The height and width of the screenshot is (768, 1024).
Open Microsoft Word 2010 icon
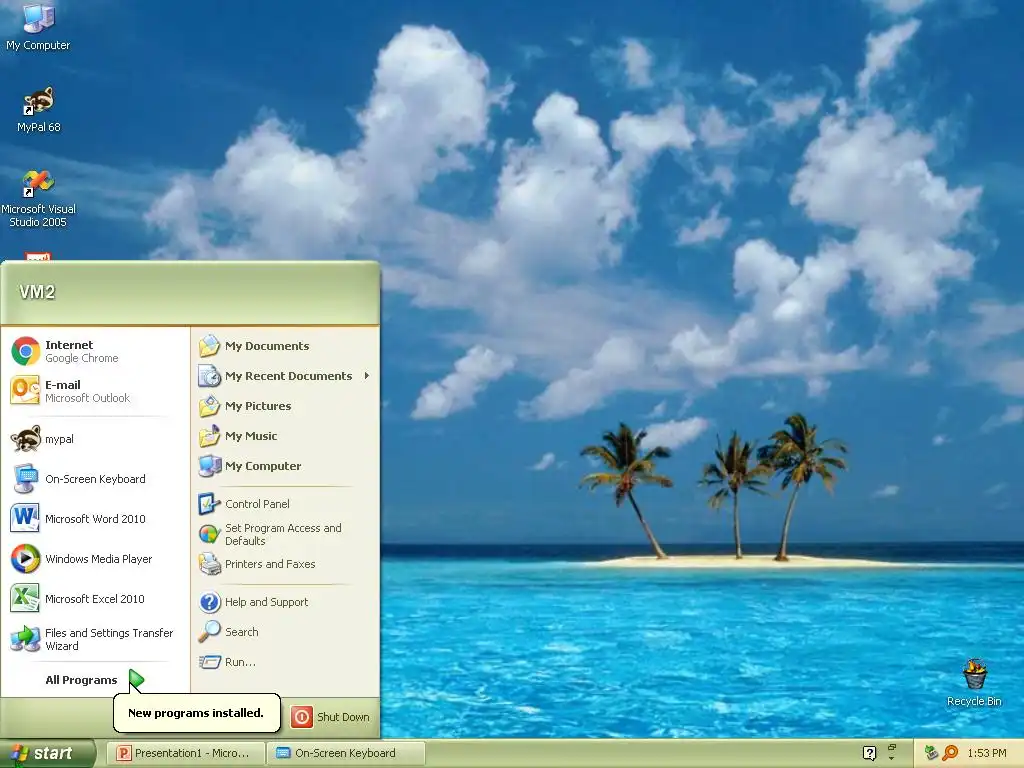click(x=25, y=519)
